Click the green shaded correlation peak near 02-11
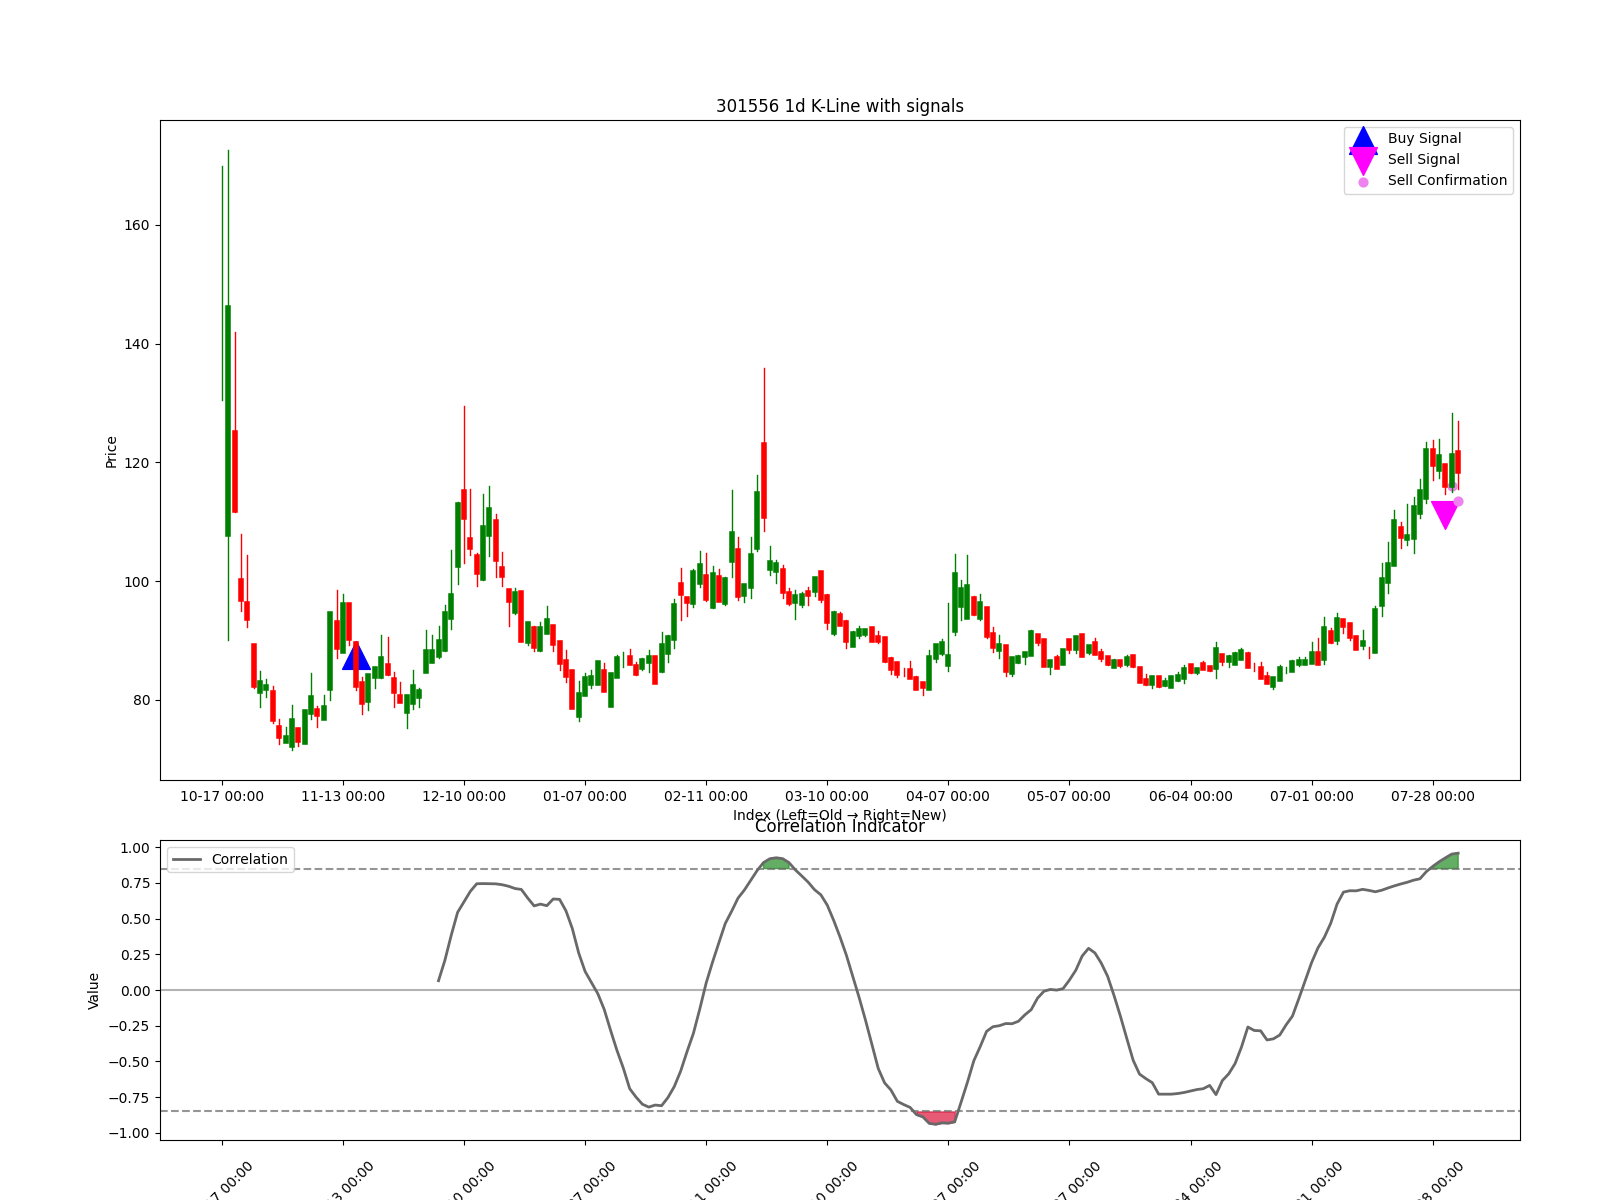 pos(776,863)
